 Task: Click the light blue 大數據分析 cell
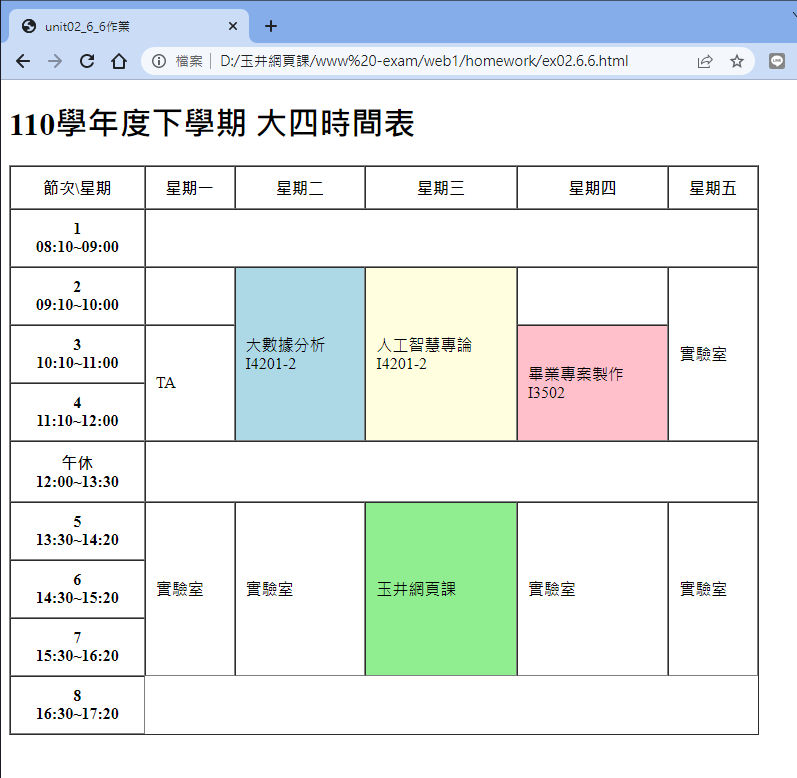[x=300, y=354]
